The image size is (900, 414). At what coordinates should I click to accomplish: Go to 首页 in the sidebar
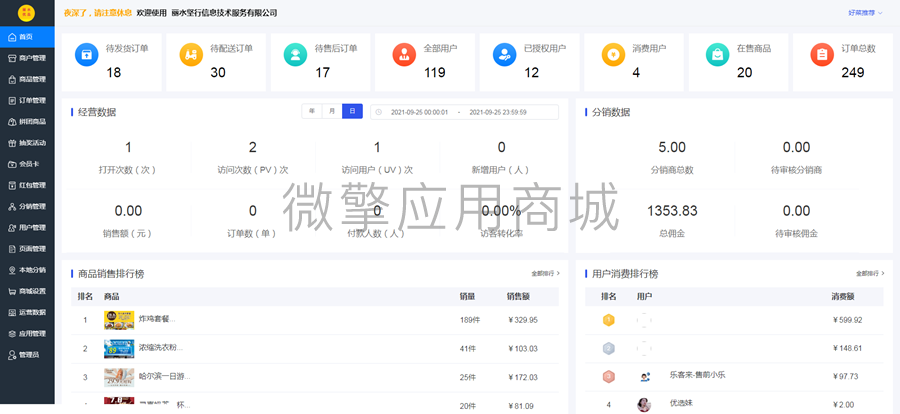(x=27, y=37)
